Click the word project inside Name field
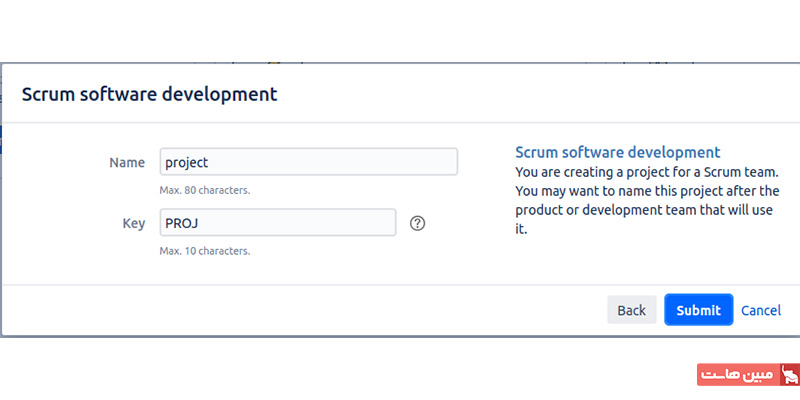This screenshot has height=400, width=800. click(187, 163)
